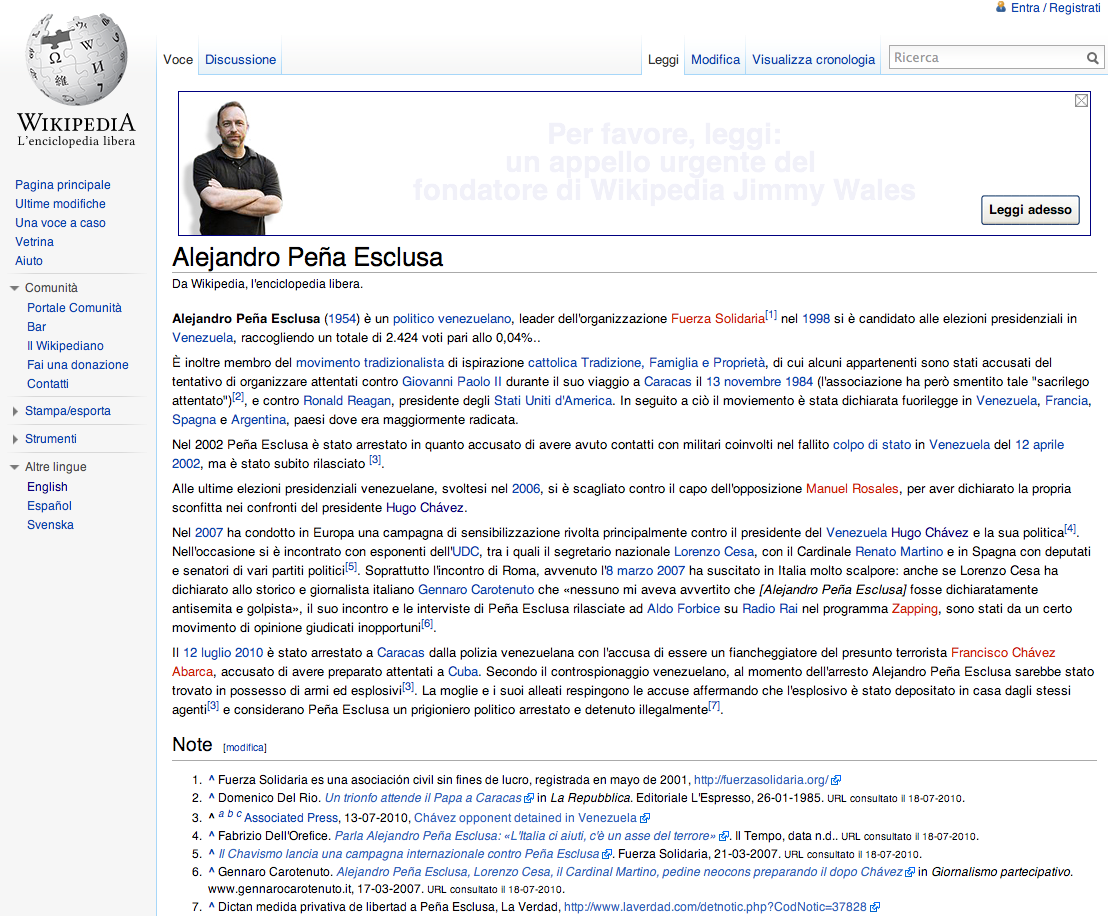Expand the Stampa/esporta sidebar section
The image size is (1108, 916).
pos(68,411)
